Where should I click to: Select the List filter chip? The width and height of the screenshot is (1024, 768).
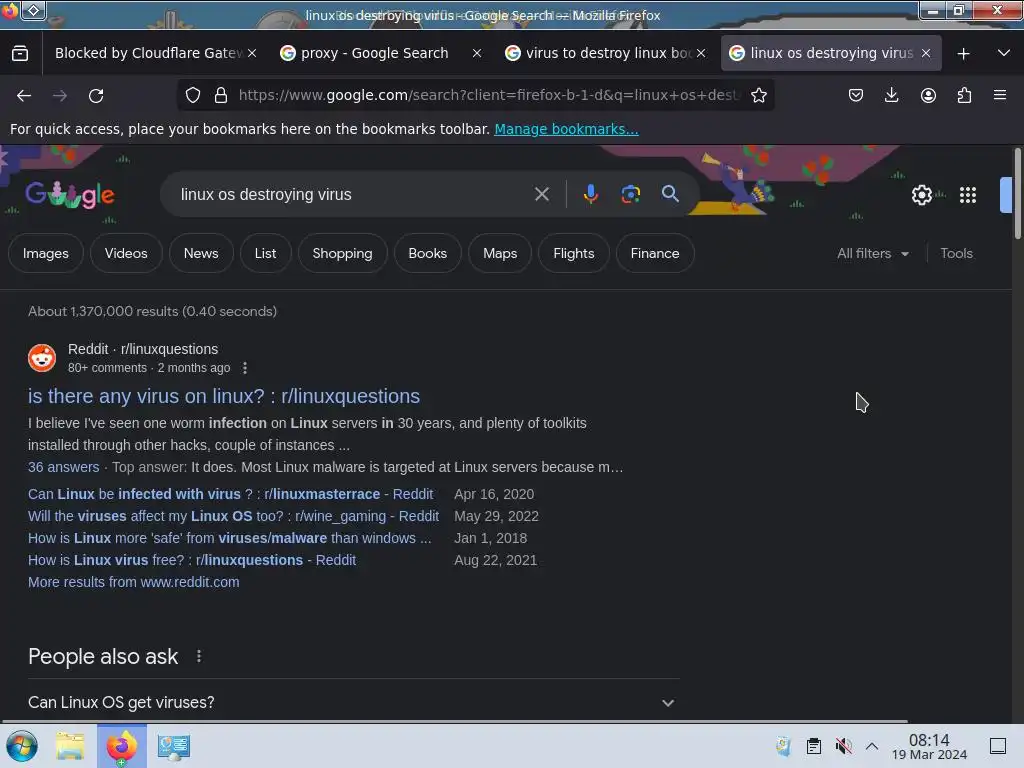coord(265,253)
